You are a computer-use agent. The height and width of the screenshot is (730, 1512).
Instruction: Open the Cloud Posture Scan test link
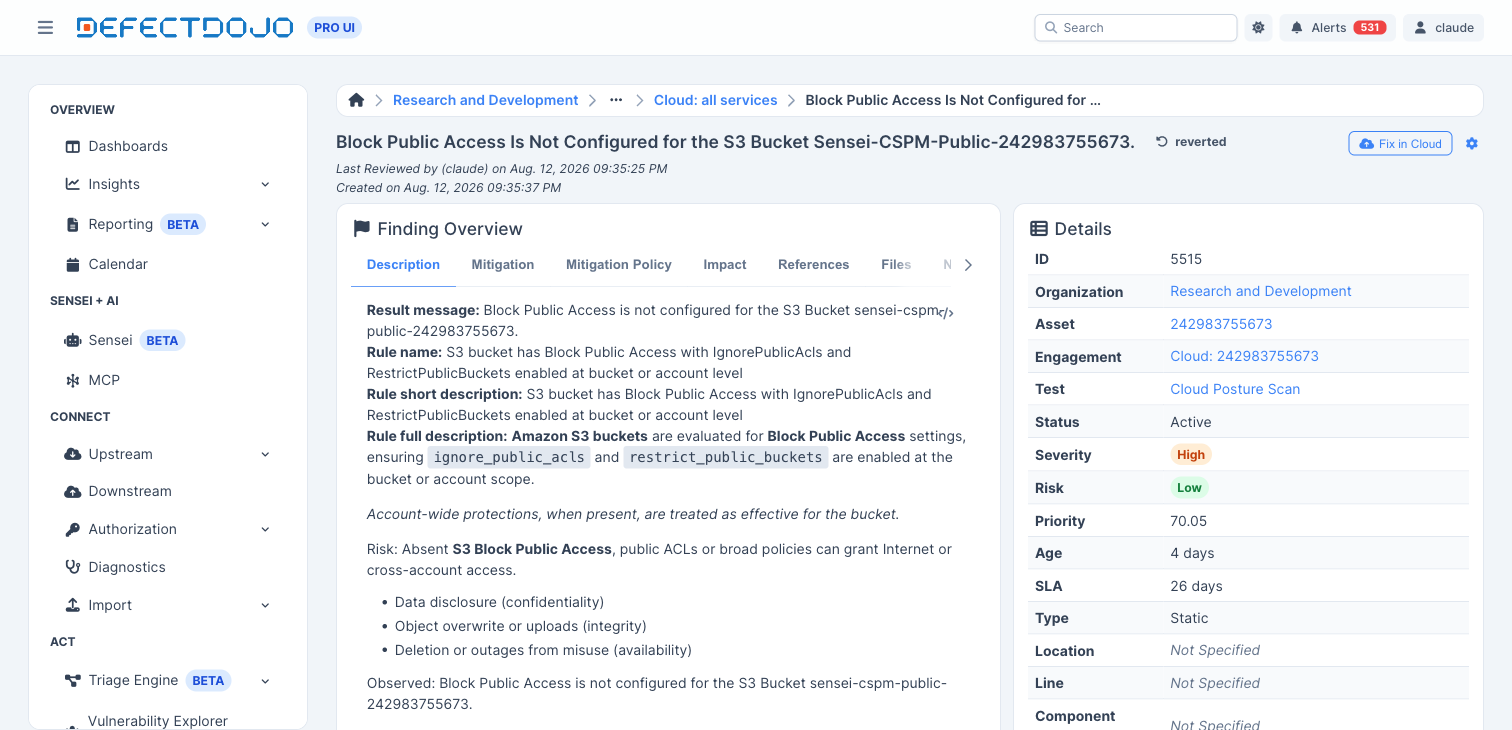click(x=1235, y=389)
